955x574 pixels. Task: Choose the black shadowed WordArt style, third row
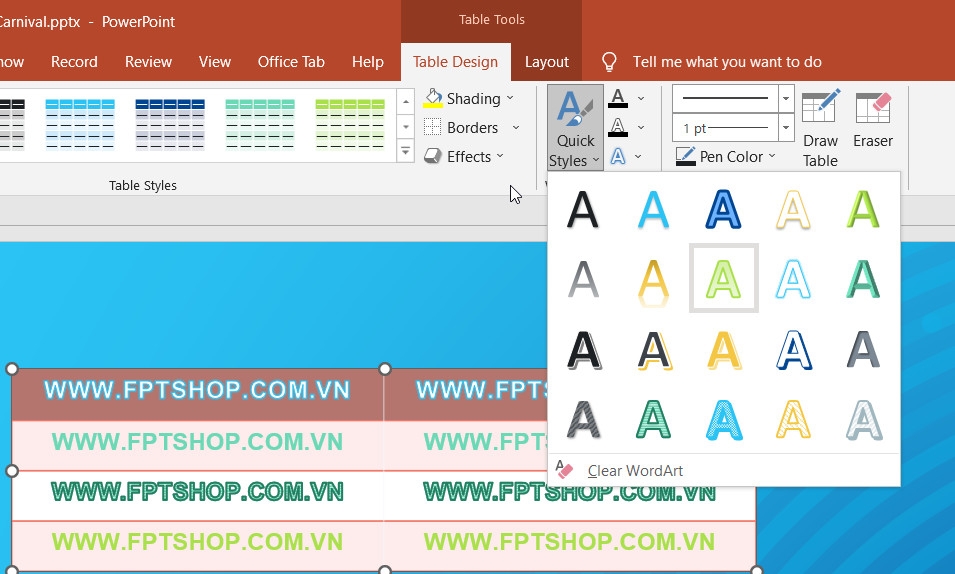[x=583, y=350]
